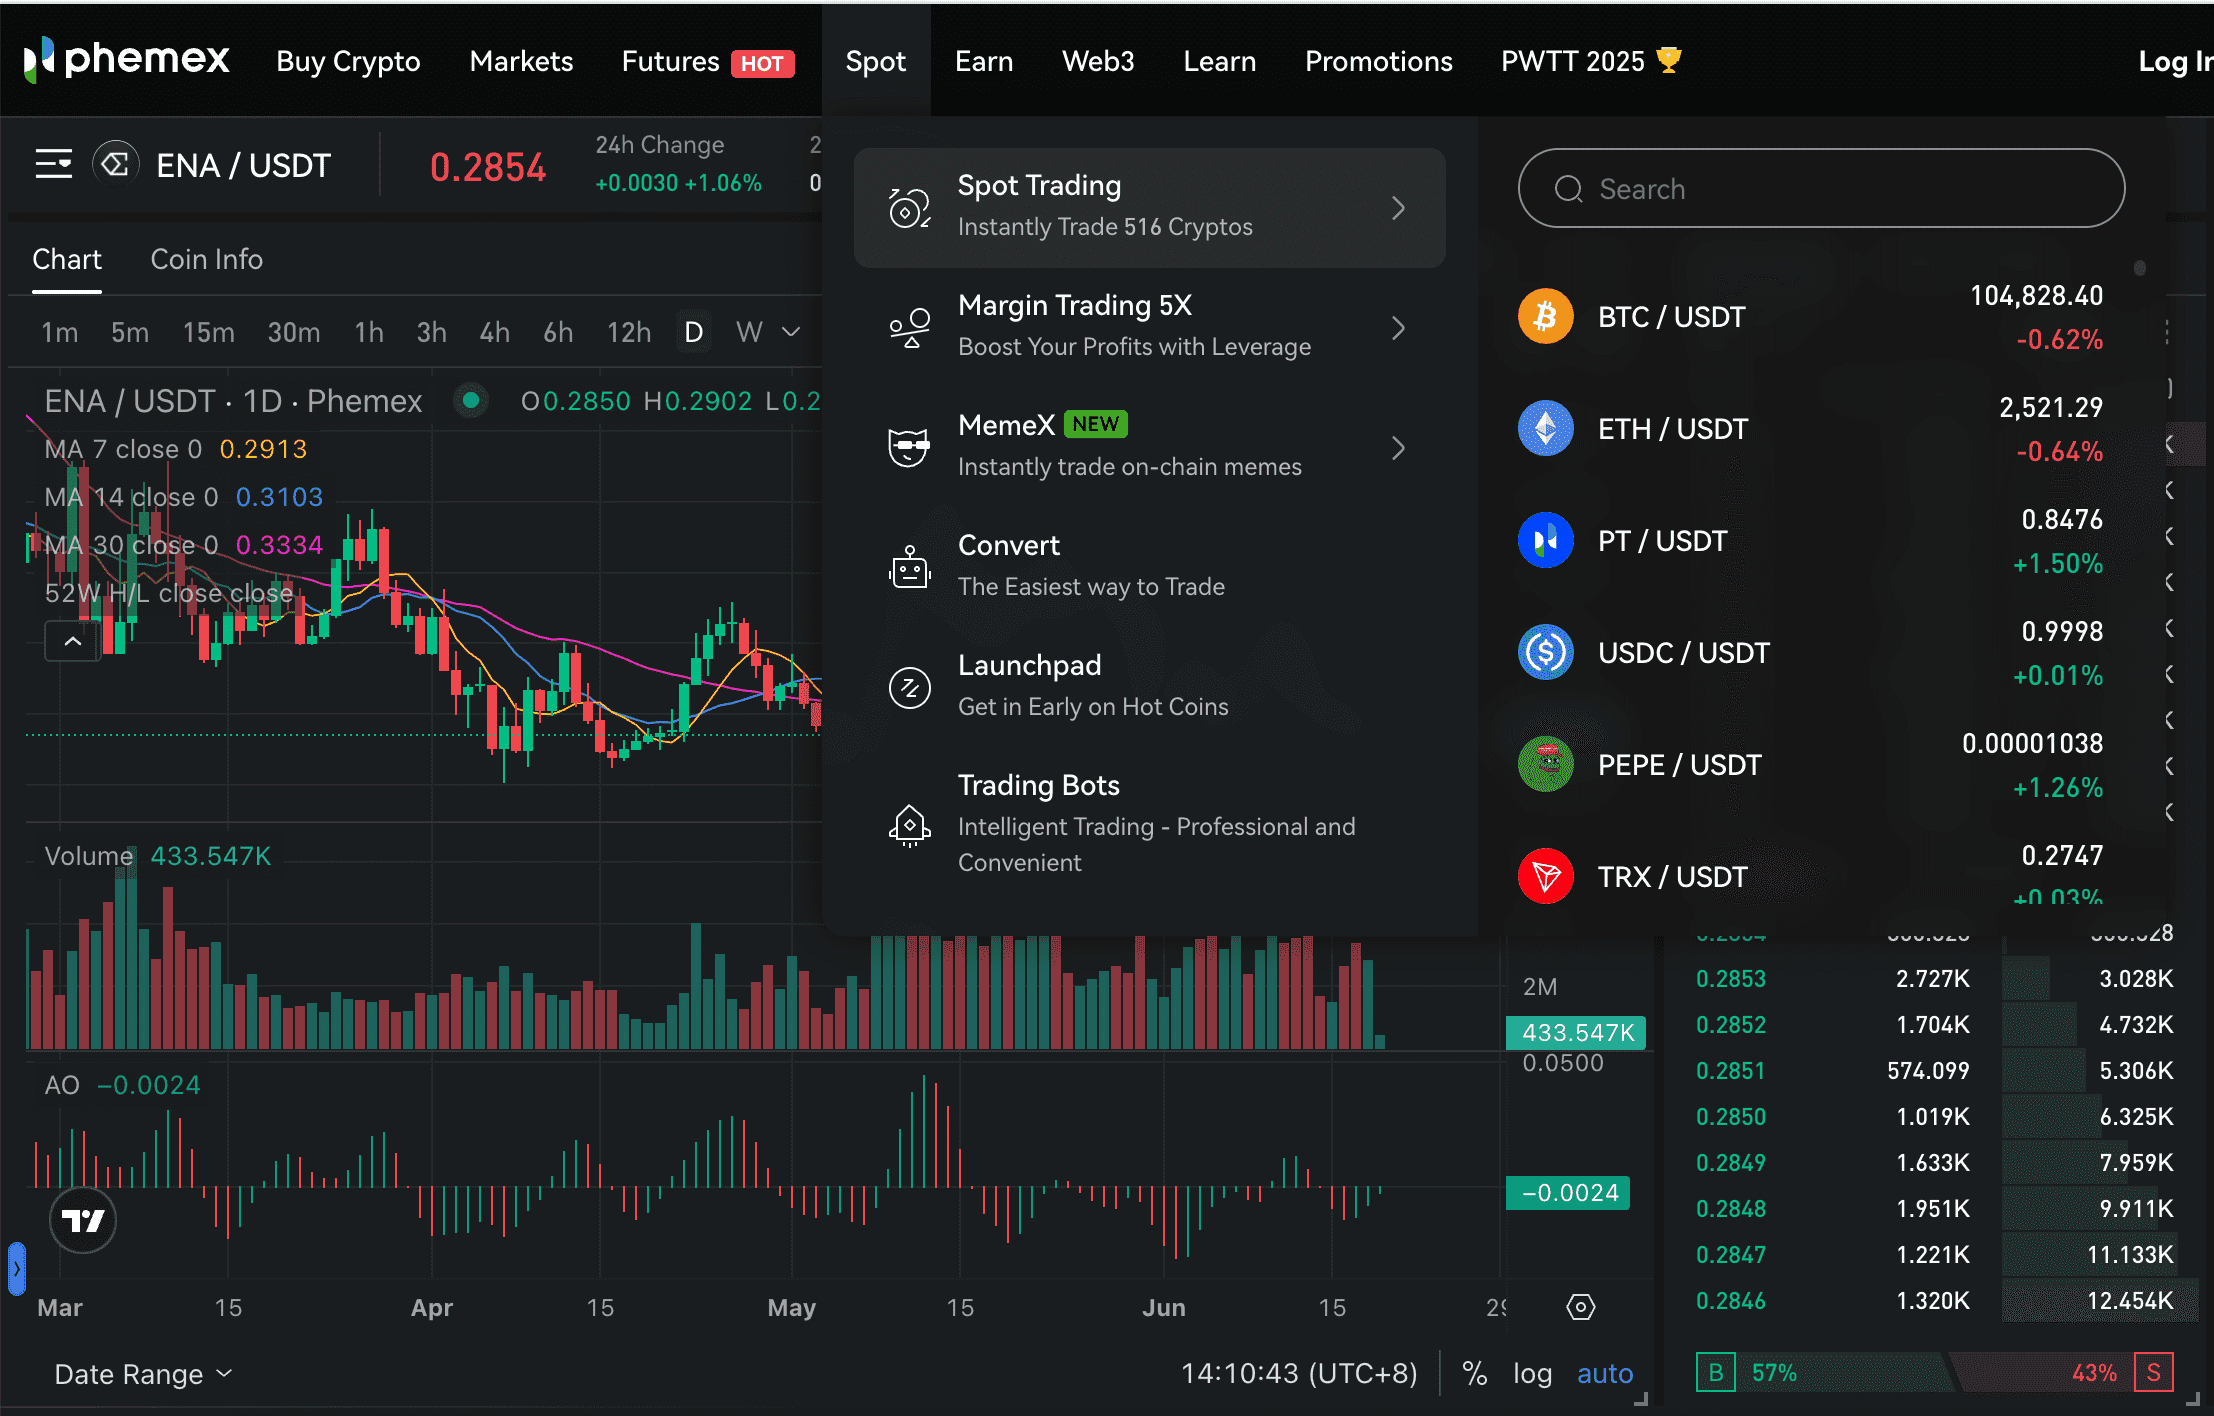Open the Futures menu
The width and height of the screenshot is (2214, 1416).
point(707,61)
